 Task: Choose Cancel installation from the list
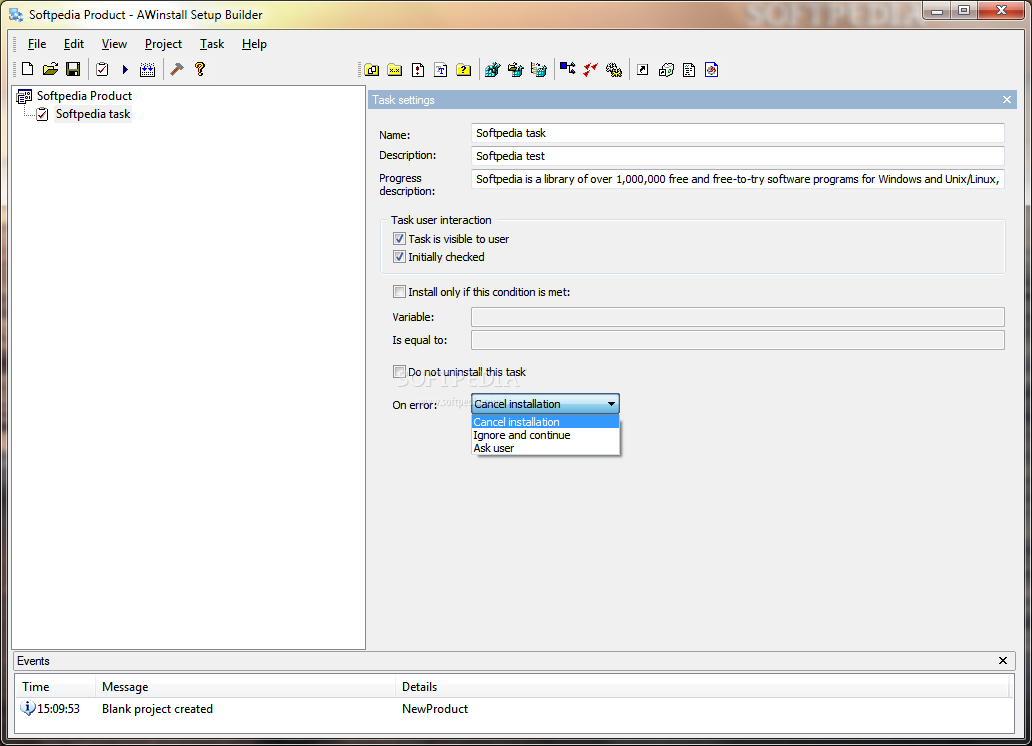click(546, 422)
